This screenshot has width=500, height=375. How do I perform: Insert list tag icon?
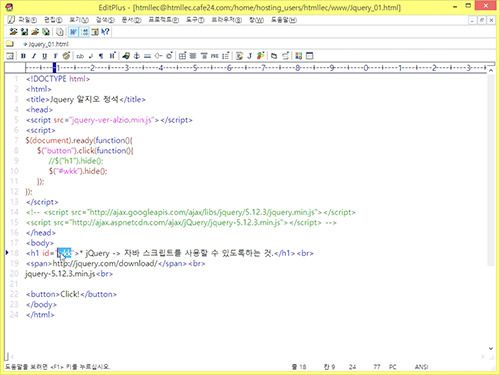226,56
